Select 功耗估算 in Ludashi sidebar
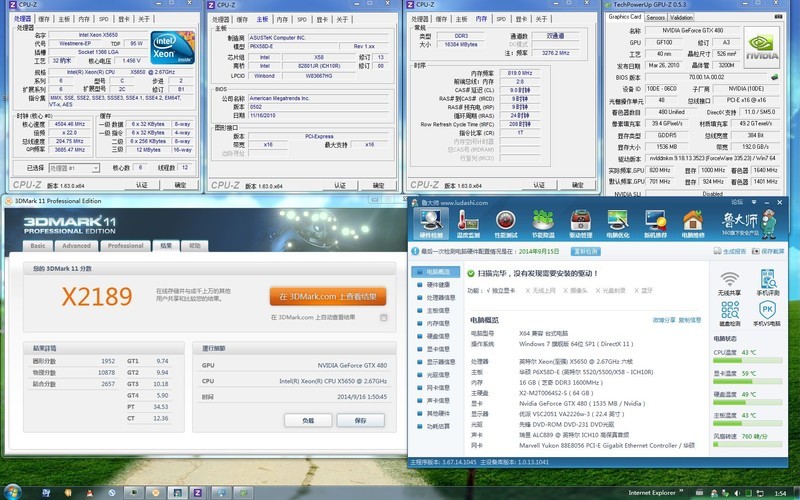This screenshot has height=500, width=800. point(436,426)
